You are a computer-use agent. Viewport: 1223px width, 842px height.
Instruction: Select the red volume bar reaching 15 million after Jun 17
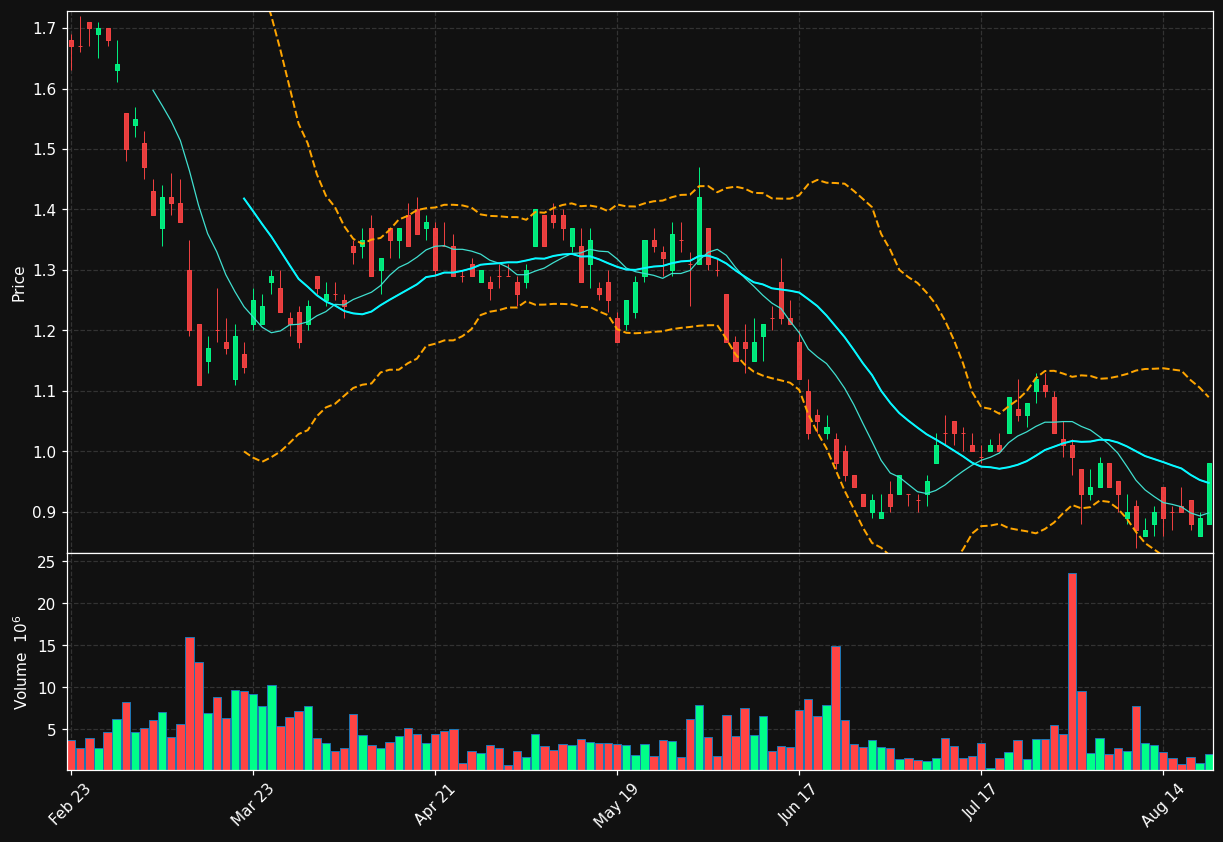836,708
